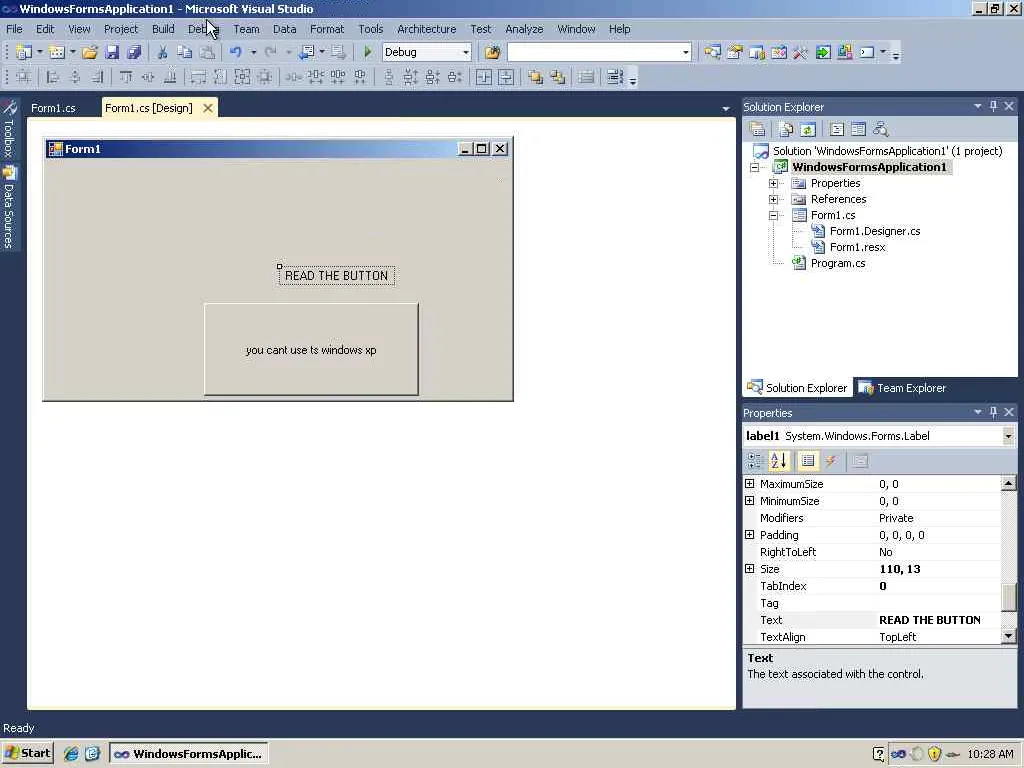Open the Debug configuration dropdown

(466, 52)
